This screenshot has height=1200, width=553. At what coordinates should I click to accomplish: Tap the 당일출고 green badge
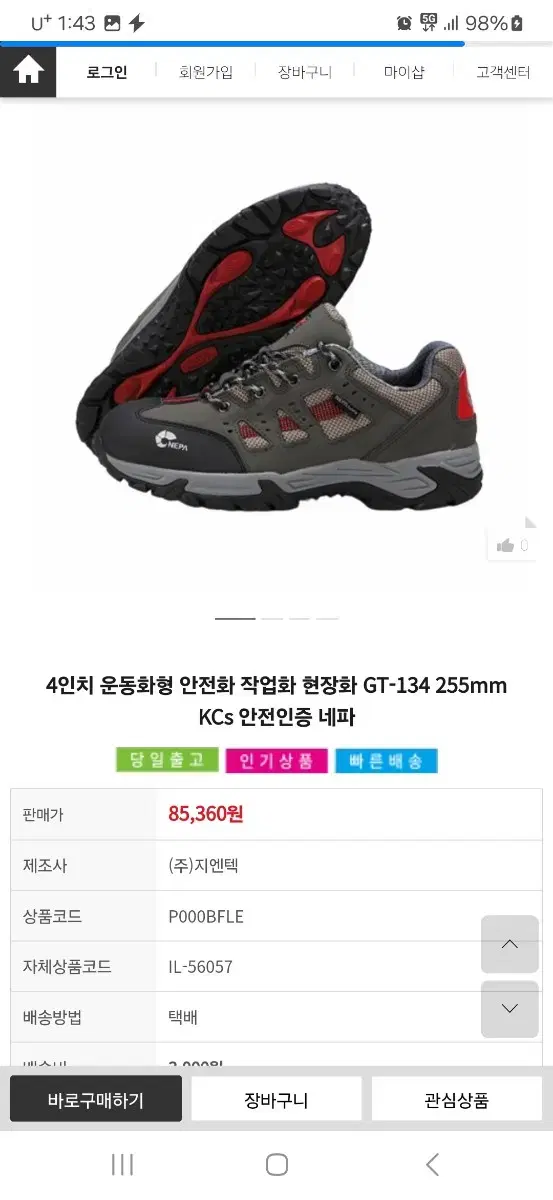pyautogui.click(x=167, y=760)
